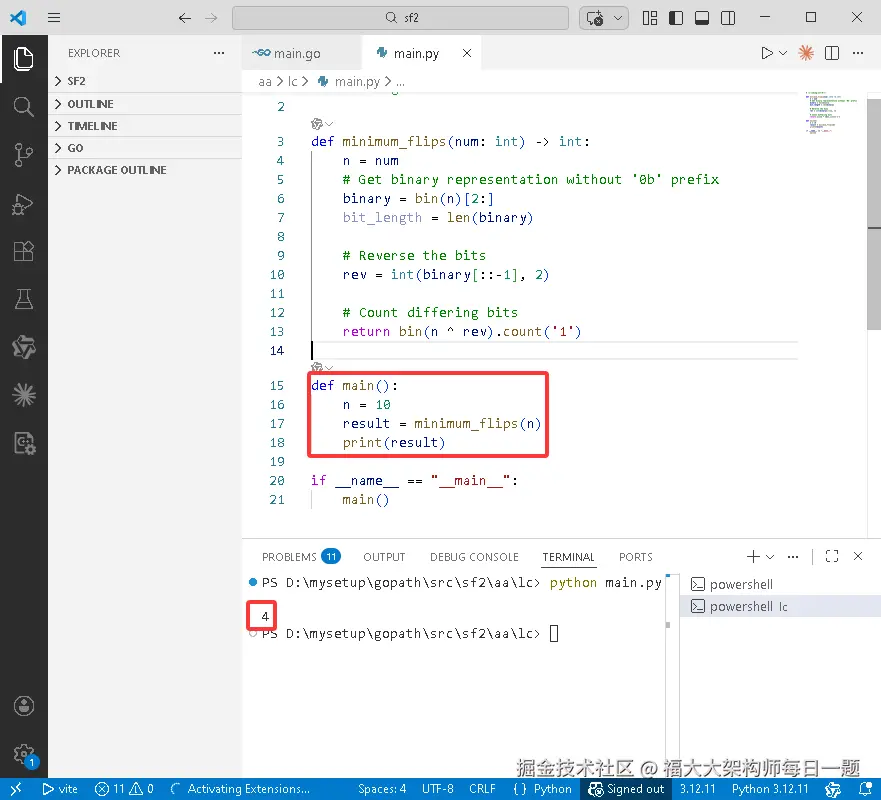Open the DEBUG CONSOLE tab
The image size is (881, 800).
coord(474,556)
